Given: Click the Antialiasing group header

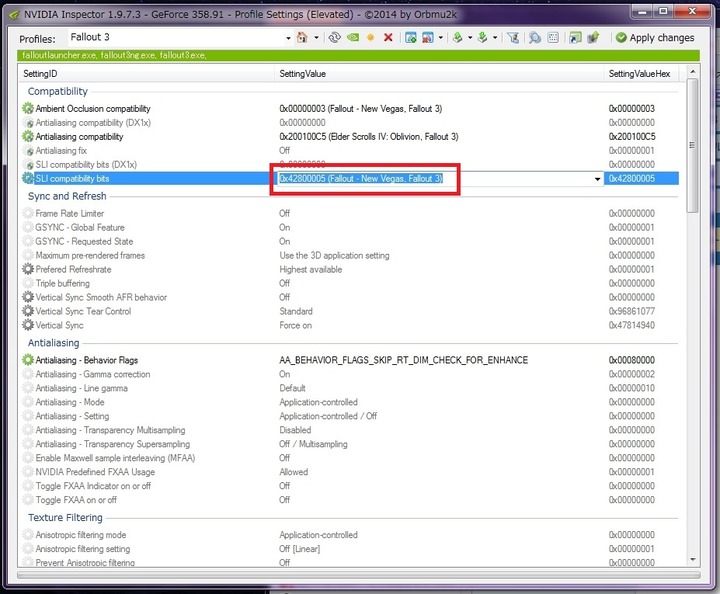Looking at the screenshot, I should pyautogui.click(x=53, y=343).
